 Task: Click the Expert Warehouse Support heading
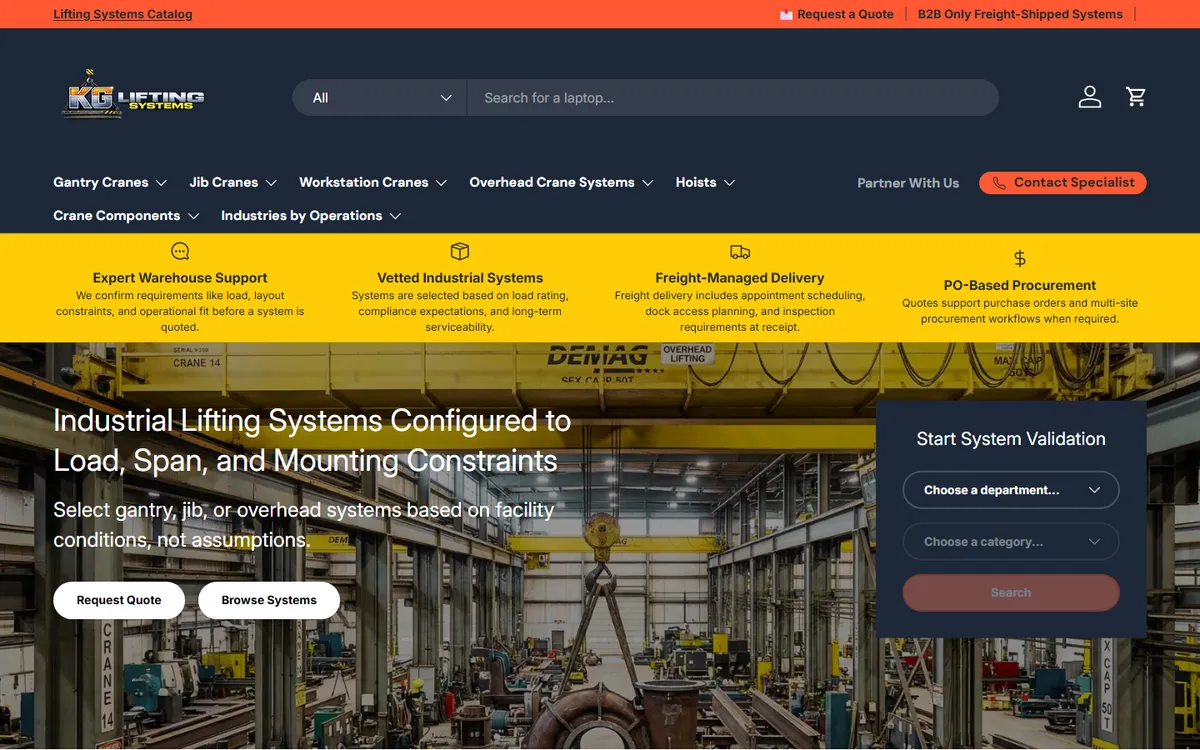point(180,278)
